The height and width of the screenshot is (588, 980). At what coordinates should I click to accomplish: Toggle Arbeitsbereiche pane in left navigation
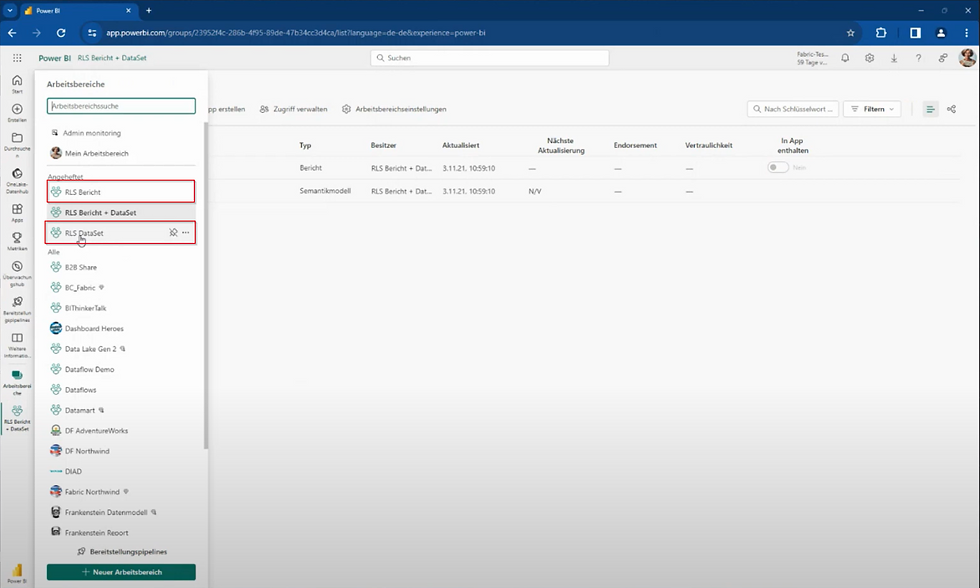click(17, 382)
